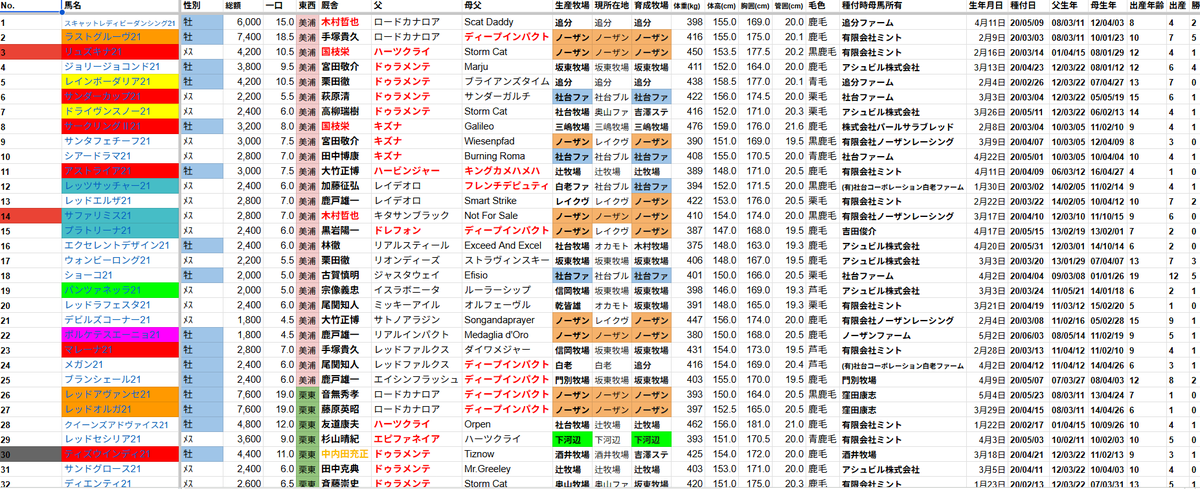The height and width of the screenshot is (489, 1200).
Task: Click the green 下河辺 breeder cell
Action: pos(571,439)
